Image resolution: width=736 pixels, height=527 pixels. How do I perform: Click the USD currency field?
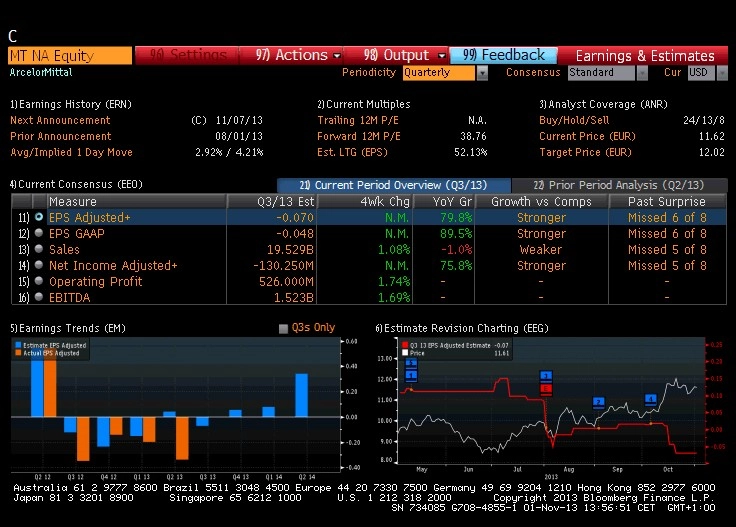click(701, 73)
